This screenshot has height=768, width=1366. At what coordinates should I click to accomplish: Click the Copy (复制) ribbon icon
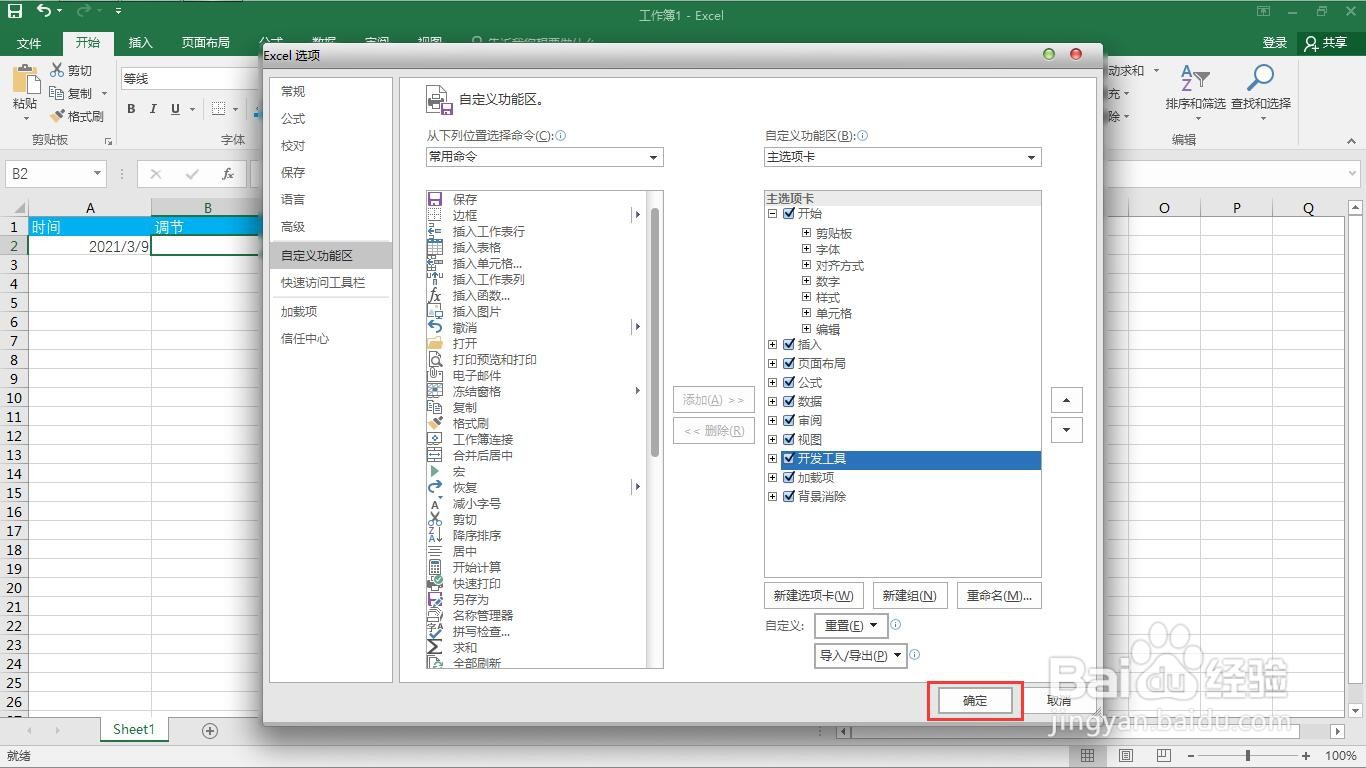58,93
